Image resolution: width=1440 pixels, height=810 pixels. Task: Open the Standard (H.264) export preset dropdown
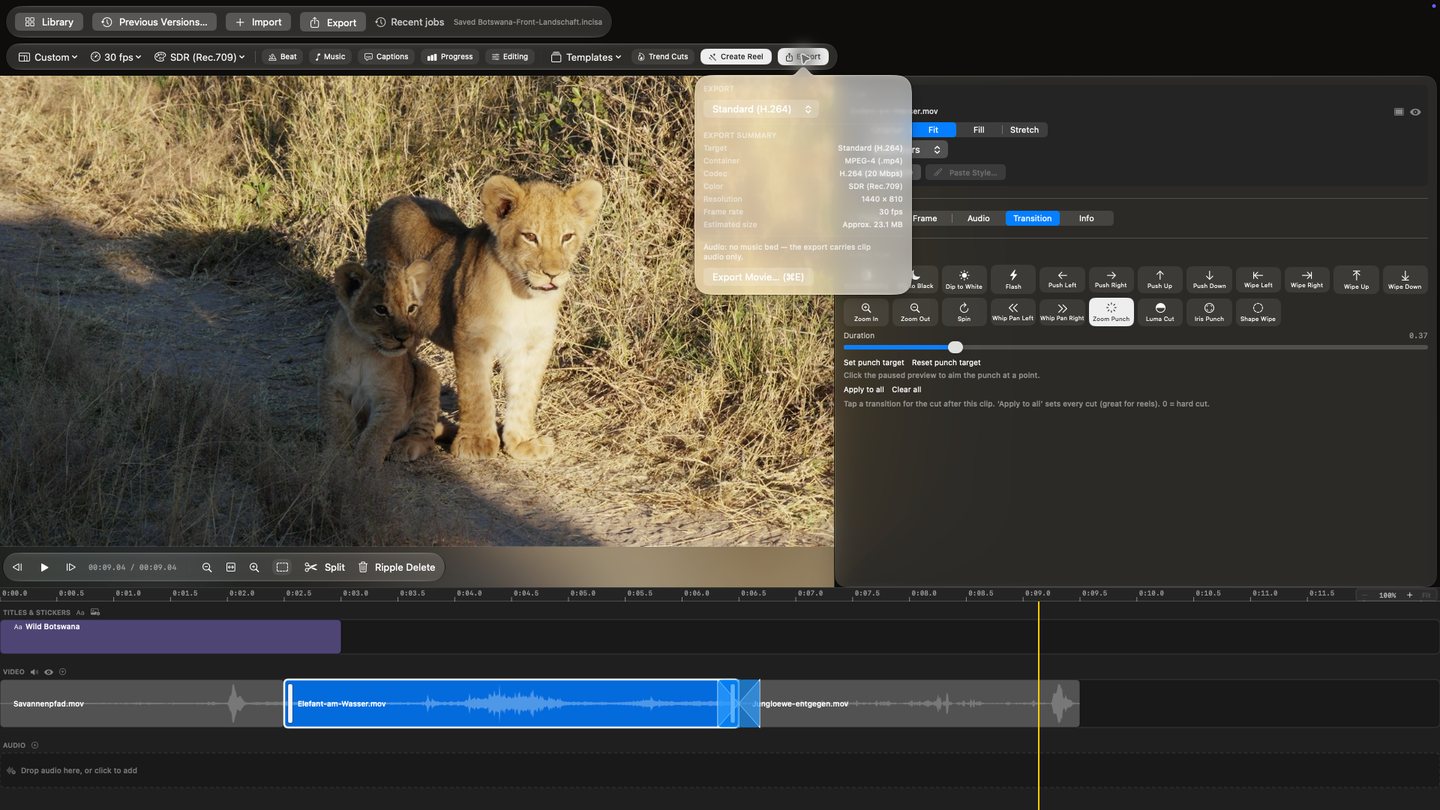click(761, 109)
